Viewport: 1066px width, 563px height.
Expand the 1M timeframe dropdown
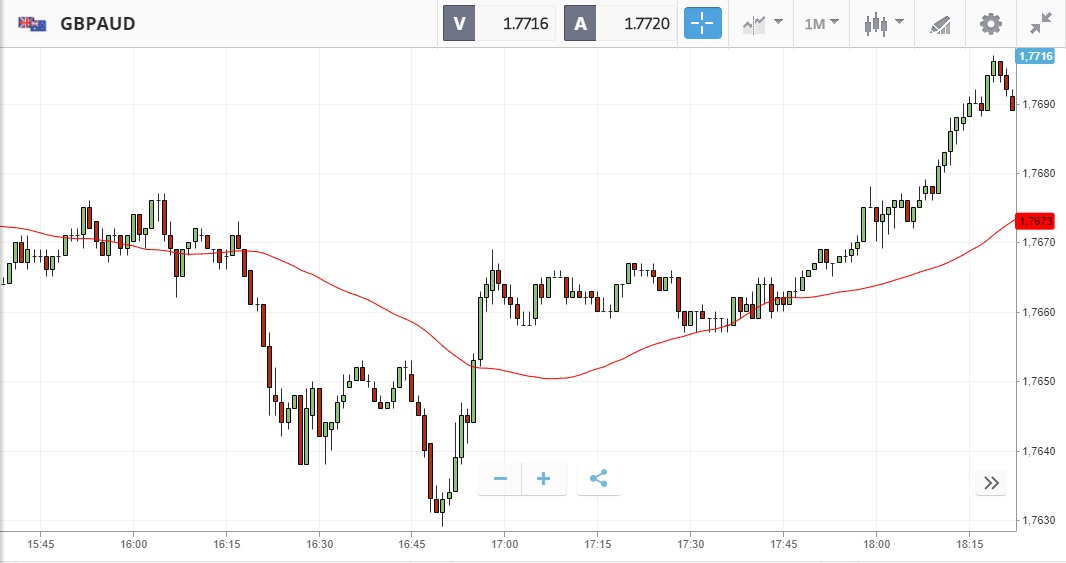(821, 23)
